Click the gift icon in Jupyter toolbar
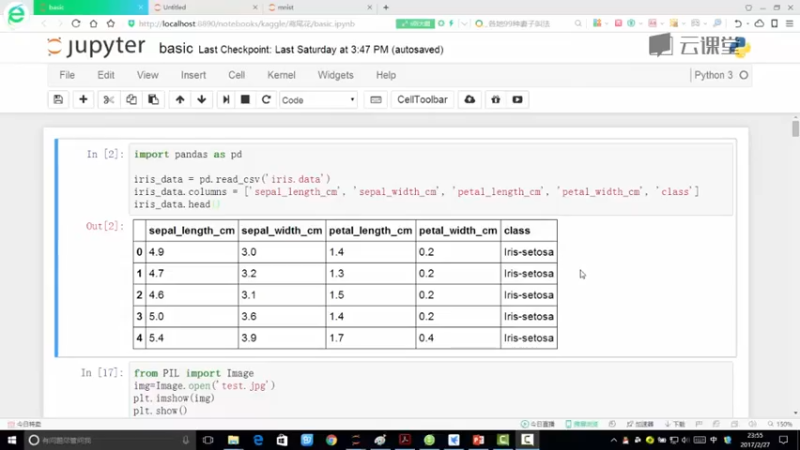The width and height of the screenshot is (800, 450). 495,99
